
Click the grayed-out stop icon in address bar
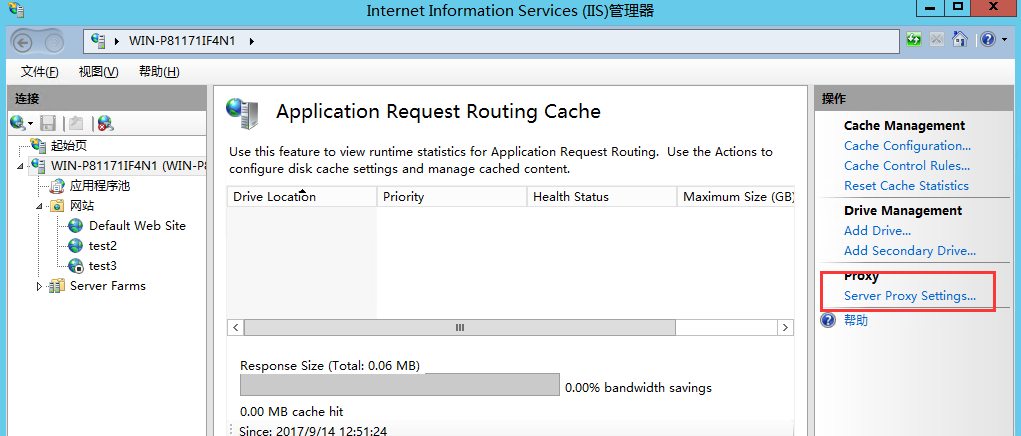936,40
